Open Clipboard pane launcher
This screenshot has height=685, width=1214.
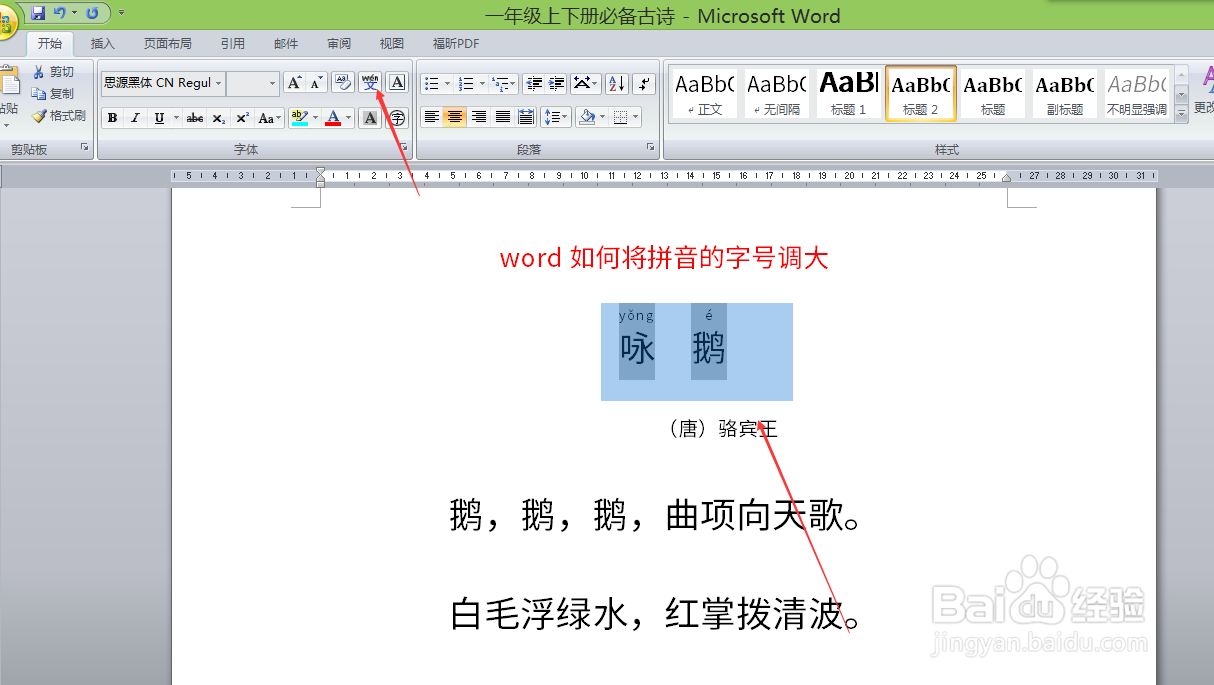pos(85,148)
